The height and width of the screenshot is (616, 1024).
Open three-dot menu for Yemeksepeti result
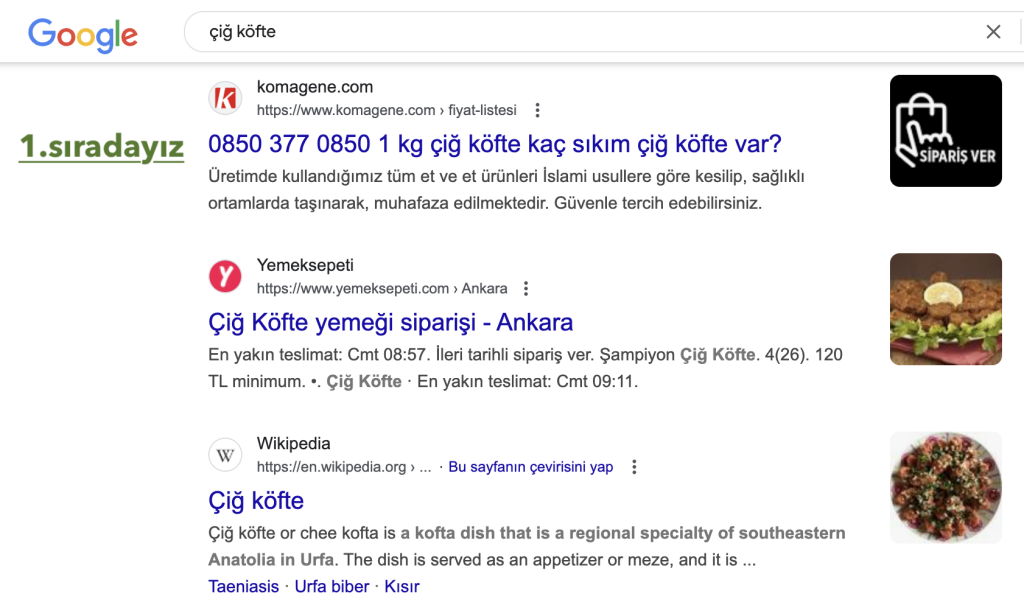(526, 289)
